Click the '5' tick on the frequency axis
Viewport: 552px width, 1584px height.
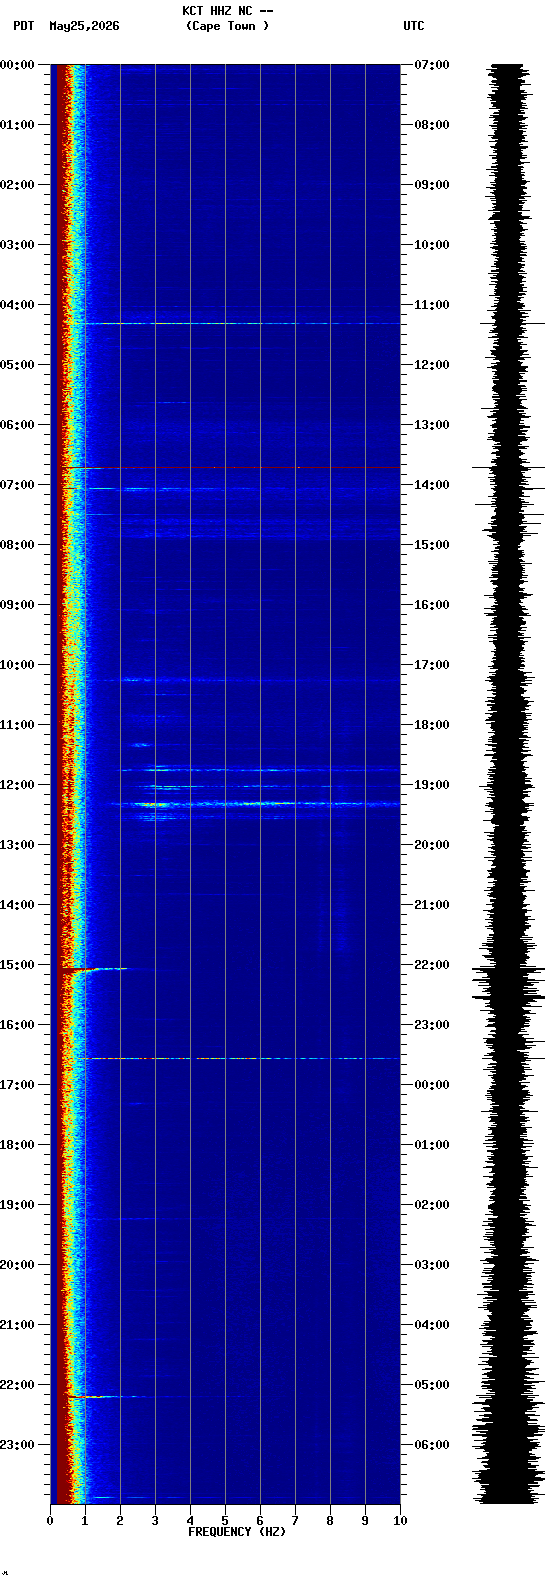pos(225,1521)
